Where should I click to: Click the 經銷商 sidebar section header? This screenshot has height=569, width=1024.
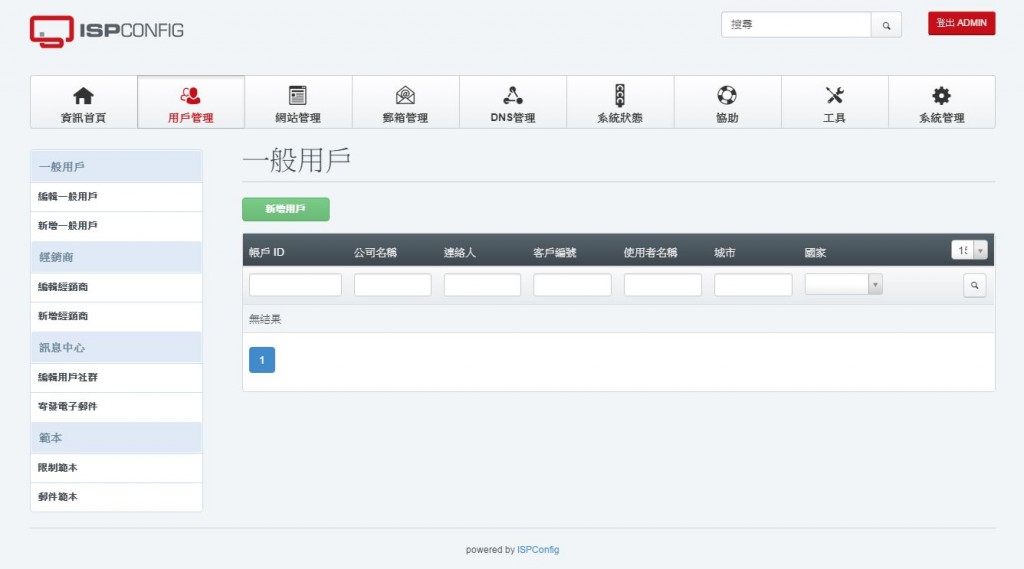coord(116,257)
